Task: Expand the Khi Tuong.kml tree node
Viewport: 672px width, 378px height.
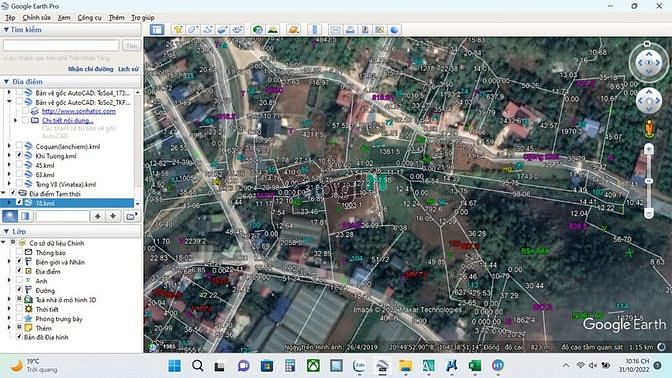Action: click(9, 156)
